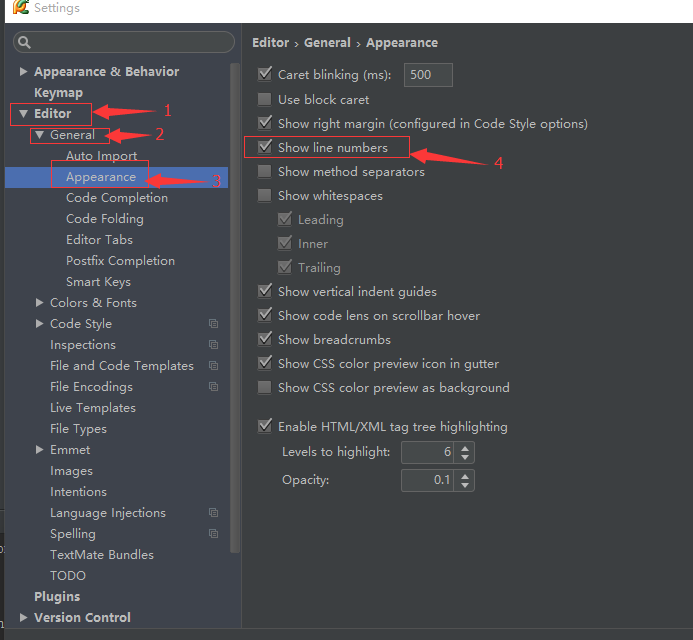
Task: Open the Code Completion settings page
Action: pos(117,198)
